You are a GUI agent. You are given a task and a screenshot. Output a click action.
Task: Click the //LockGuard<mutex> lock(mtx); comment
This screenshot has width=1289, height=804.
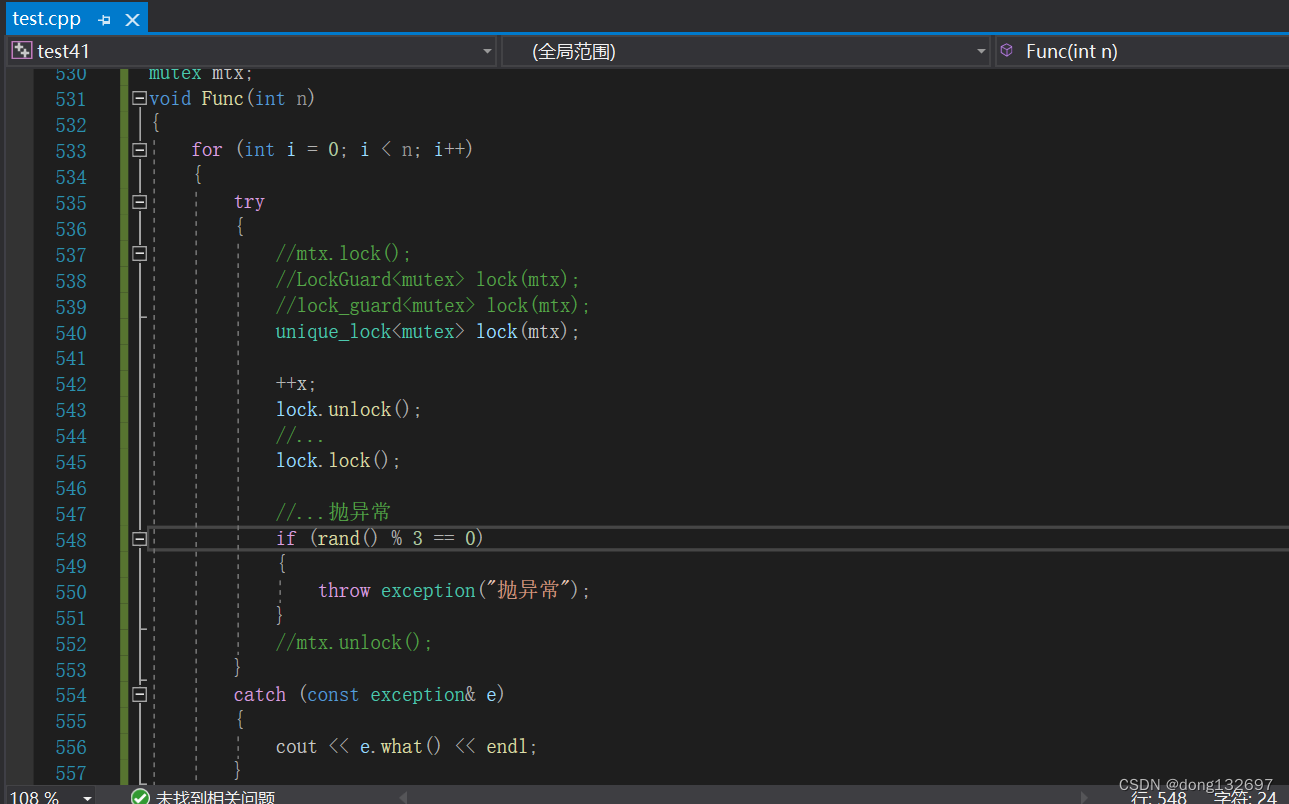coord(428,279)
